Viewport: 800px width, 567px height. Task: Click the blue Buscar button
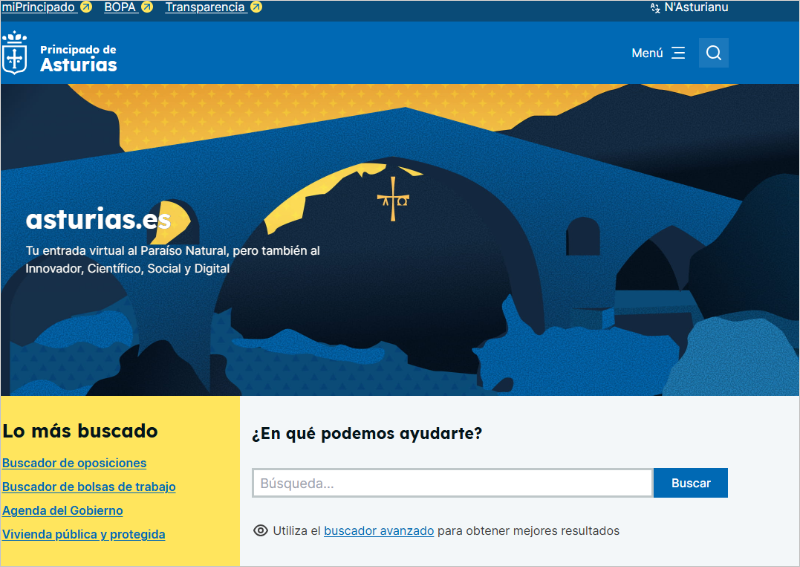691,483
